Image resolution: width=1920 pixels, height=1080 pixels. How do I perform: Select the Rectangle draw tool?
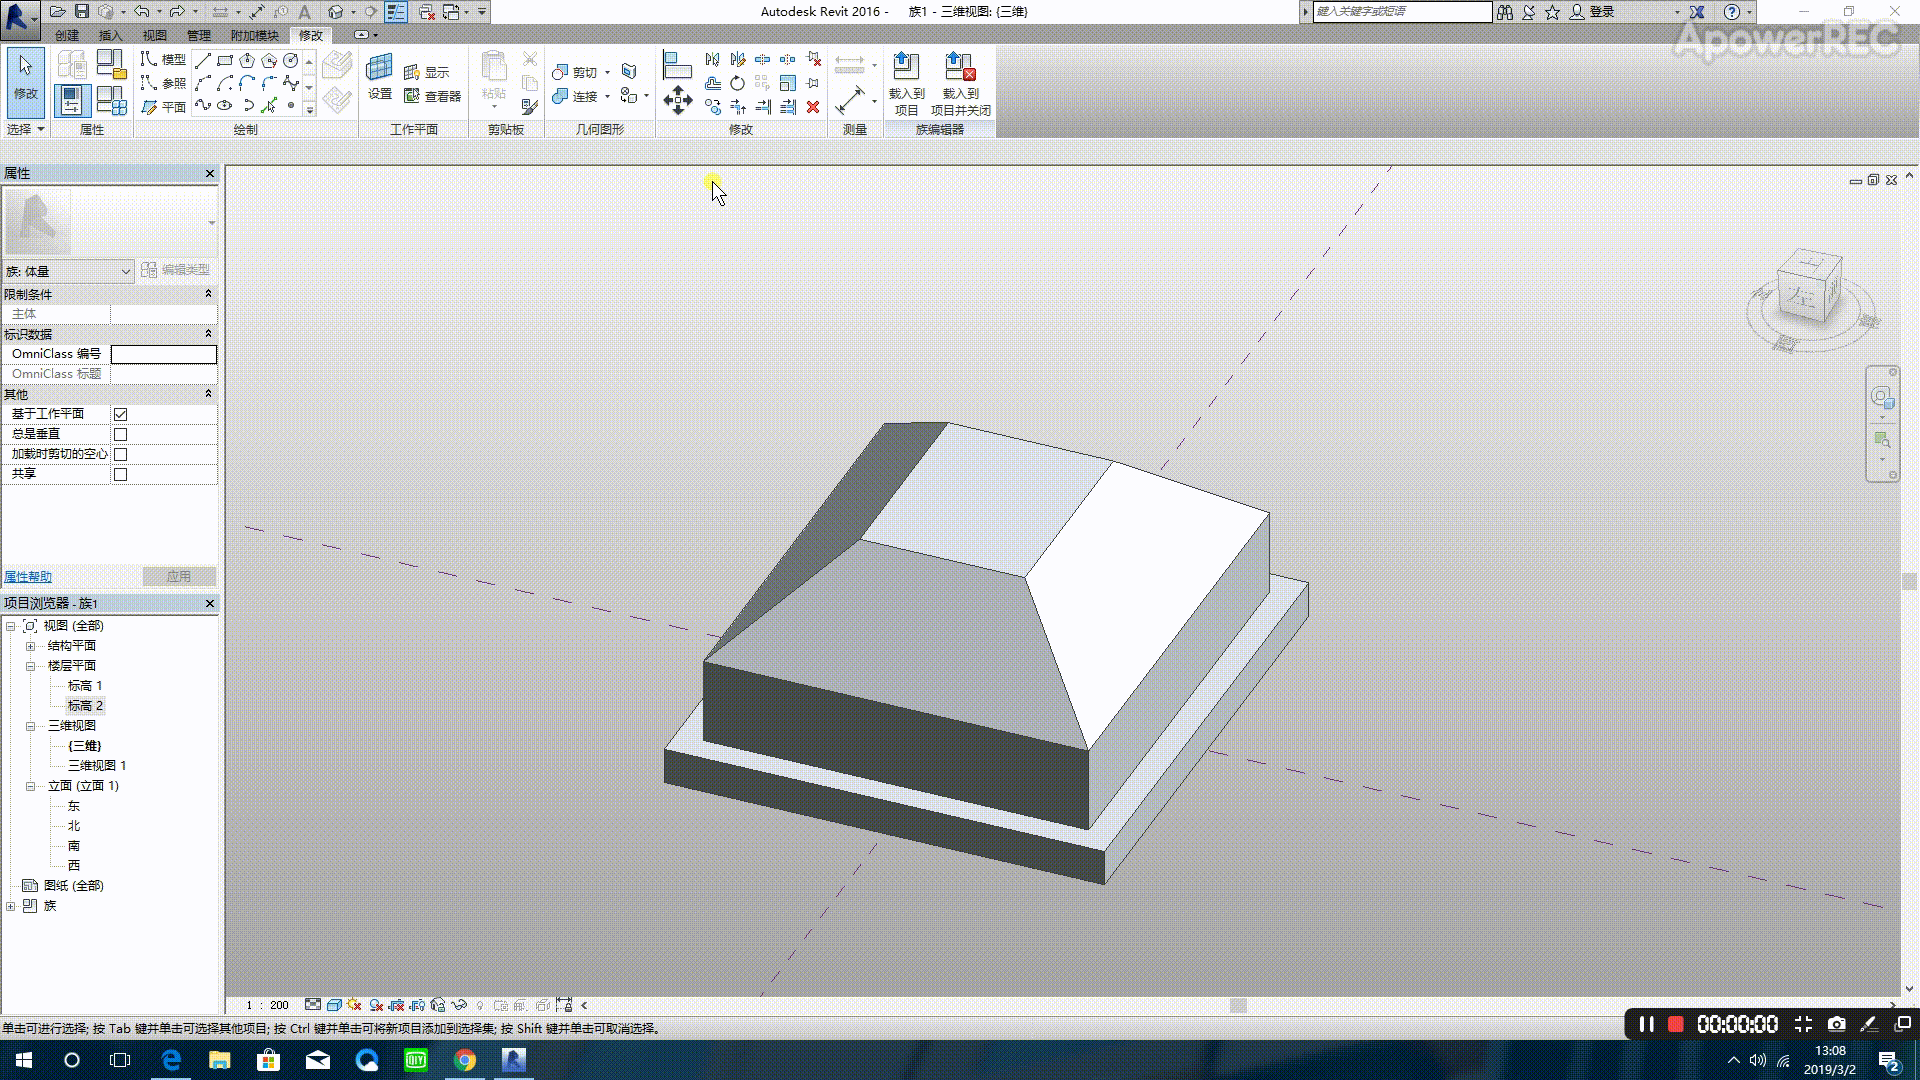coord(225,61)
